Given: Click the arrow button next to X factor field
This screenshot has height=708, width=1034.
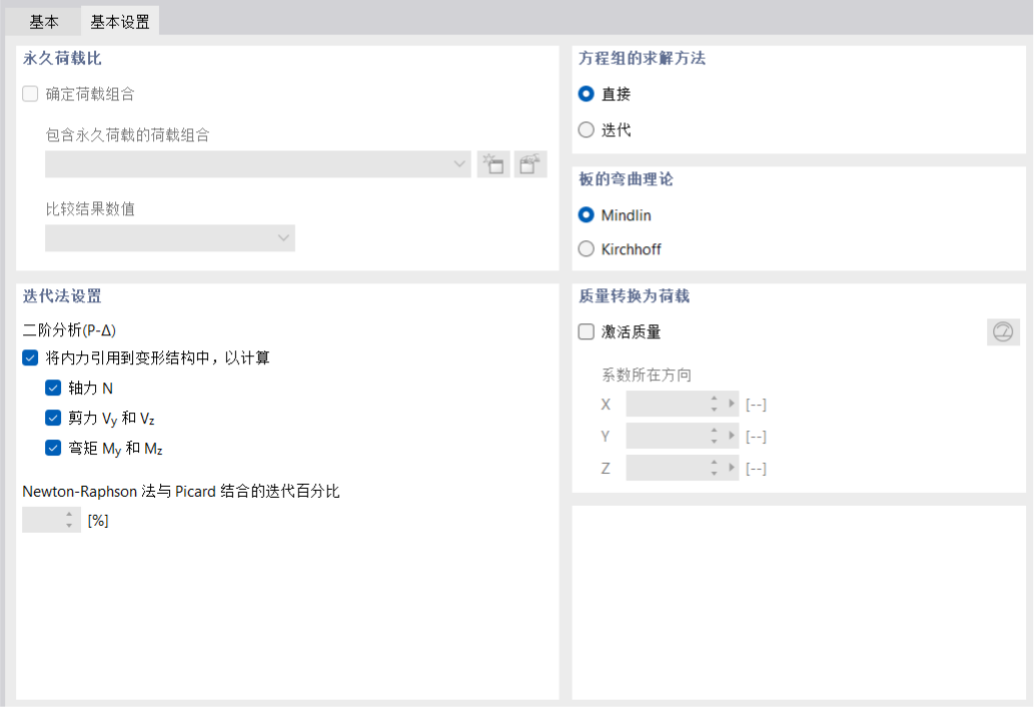Looking at the screenshot, I should click(x=732, y=404).
